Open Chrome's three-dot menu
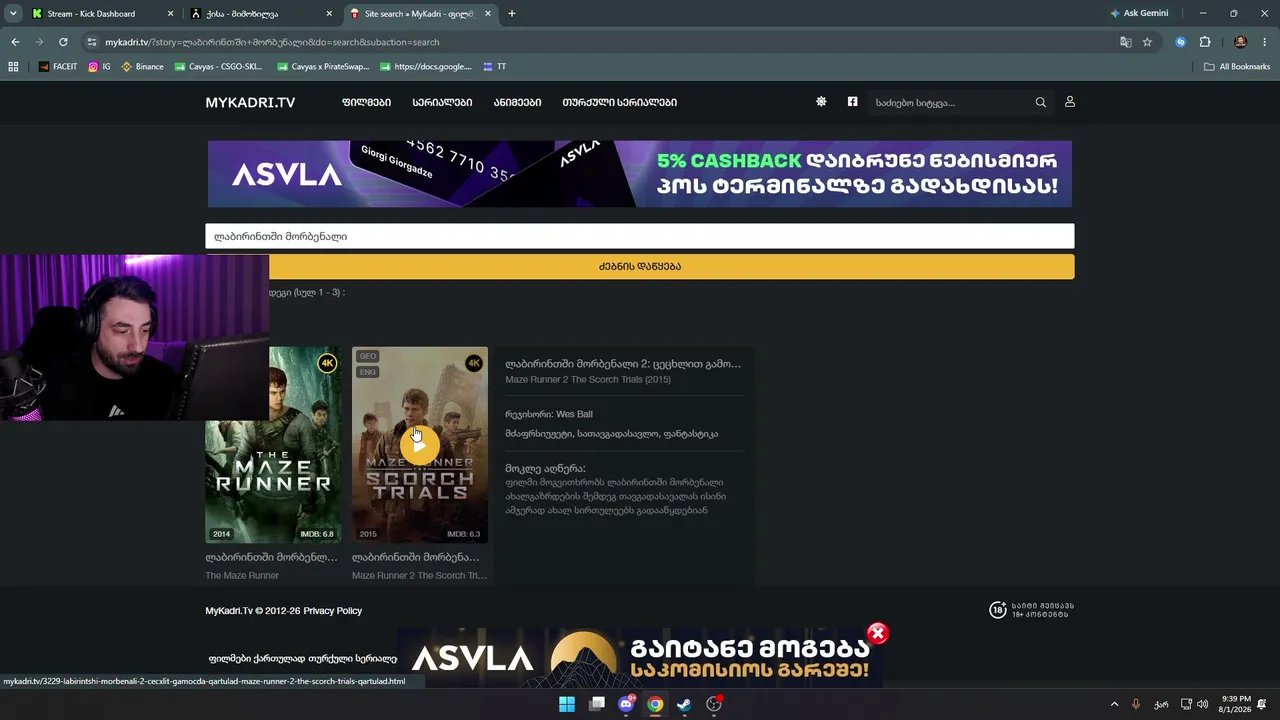Screen dimensions: 1280x720 tap(1265, 42)
